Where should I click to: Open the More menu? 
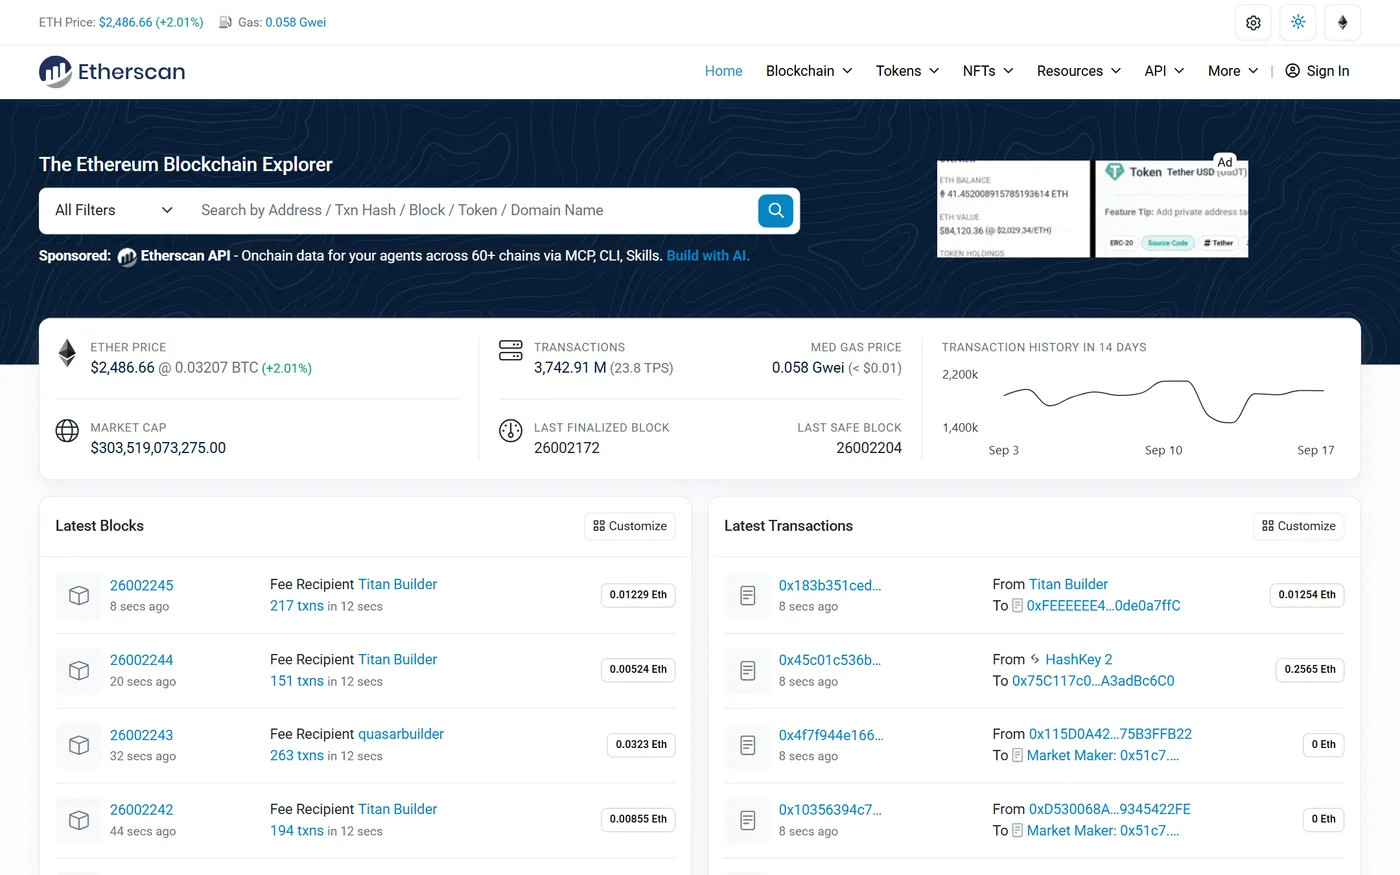coord(1233,71)
